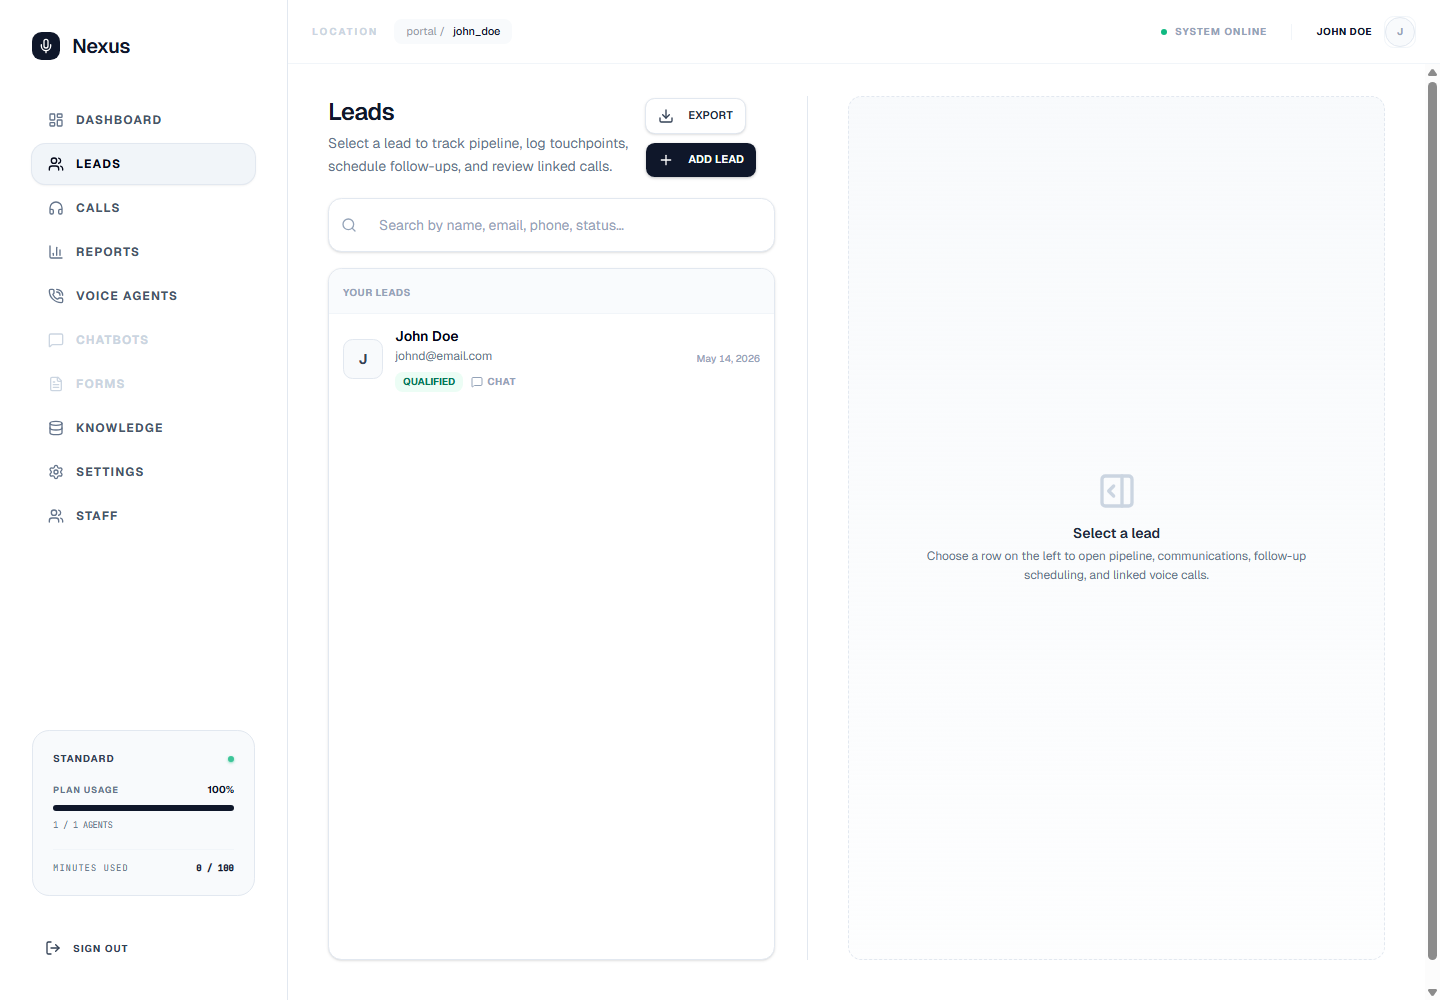Navigate to Voice Agents

pos(143,296)
